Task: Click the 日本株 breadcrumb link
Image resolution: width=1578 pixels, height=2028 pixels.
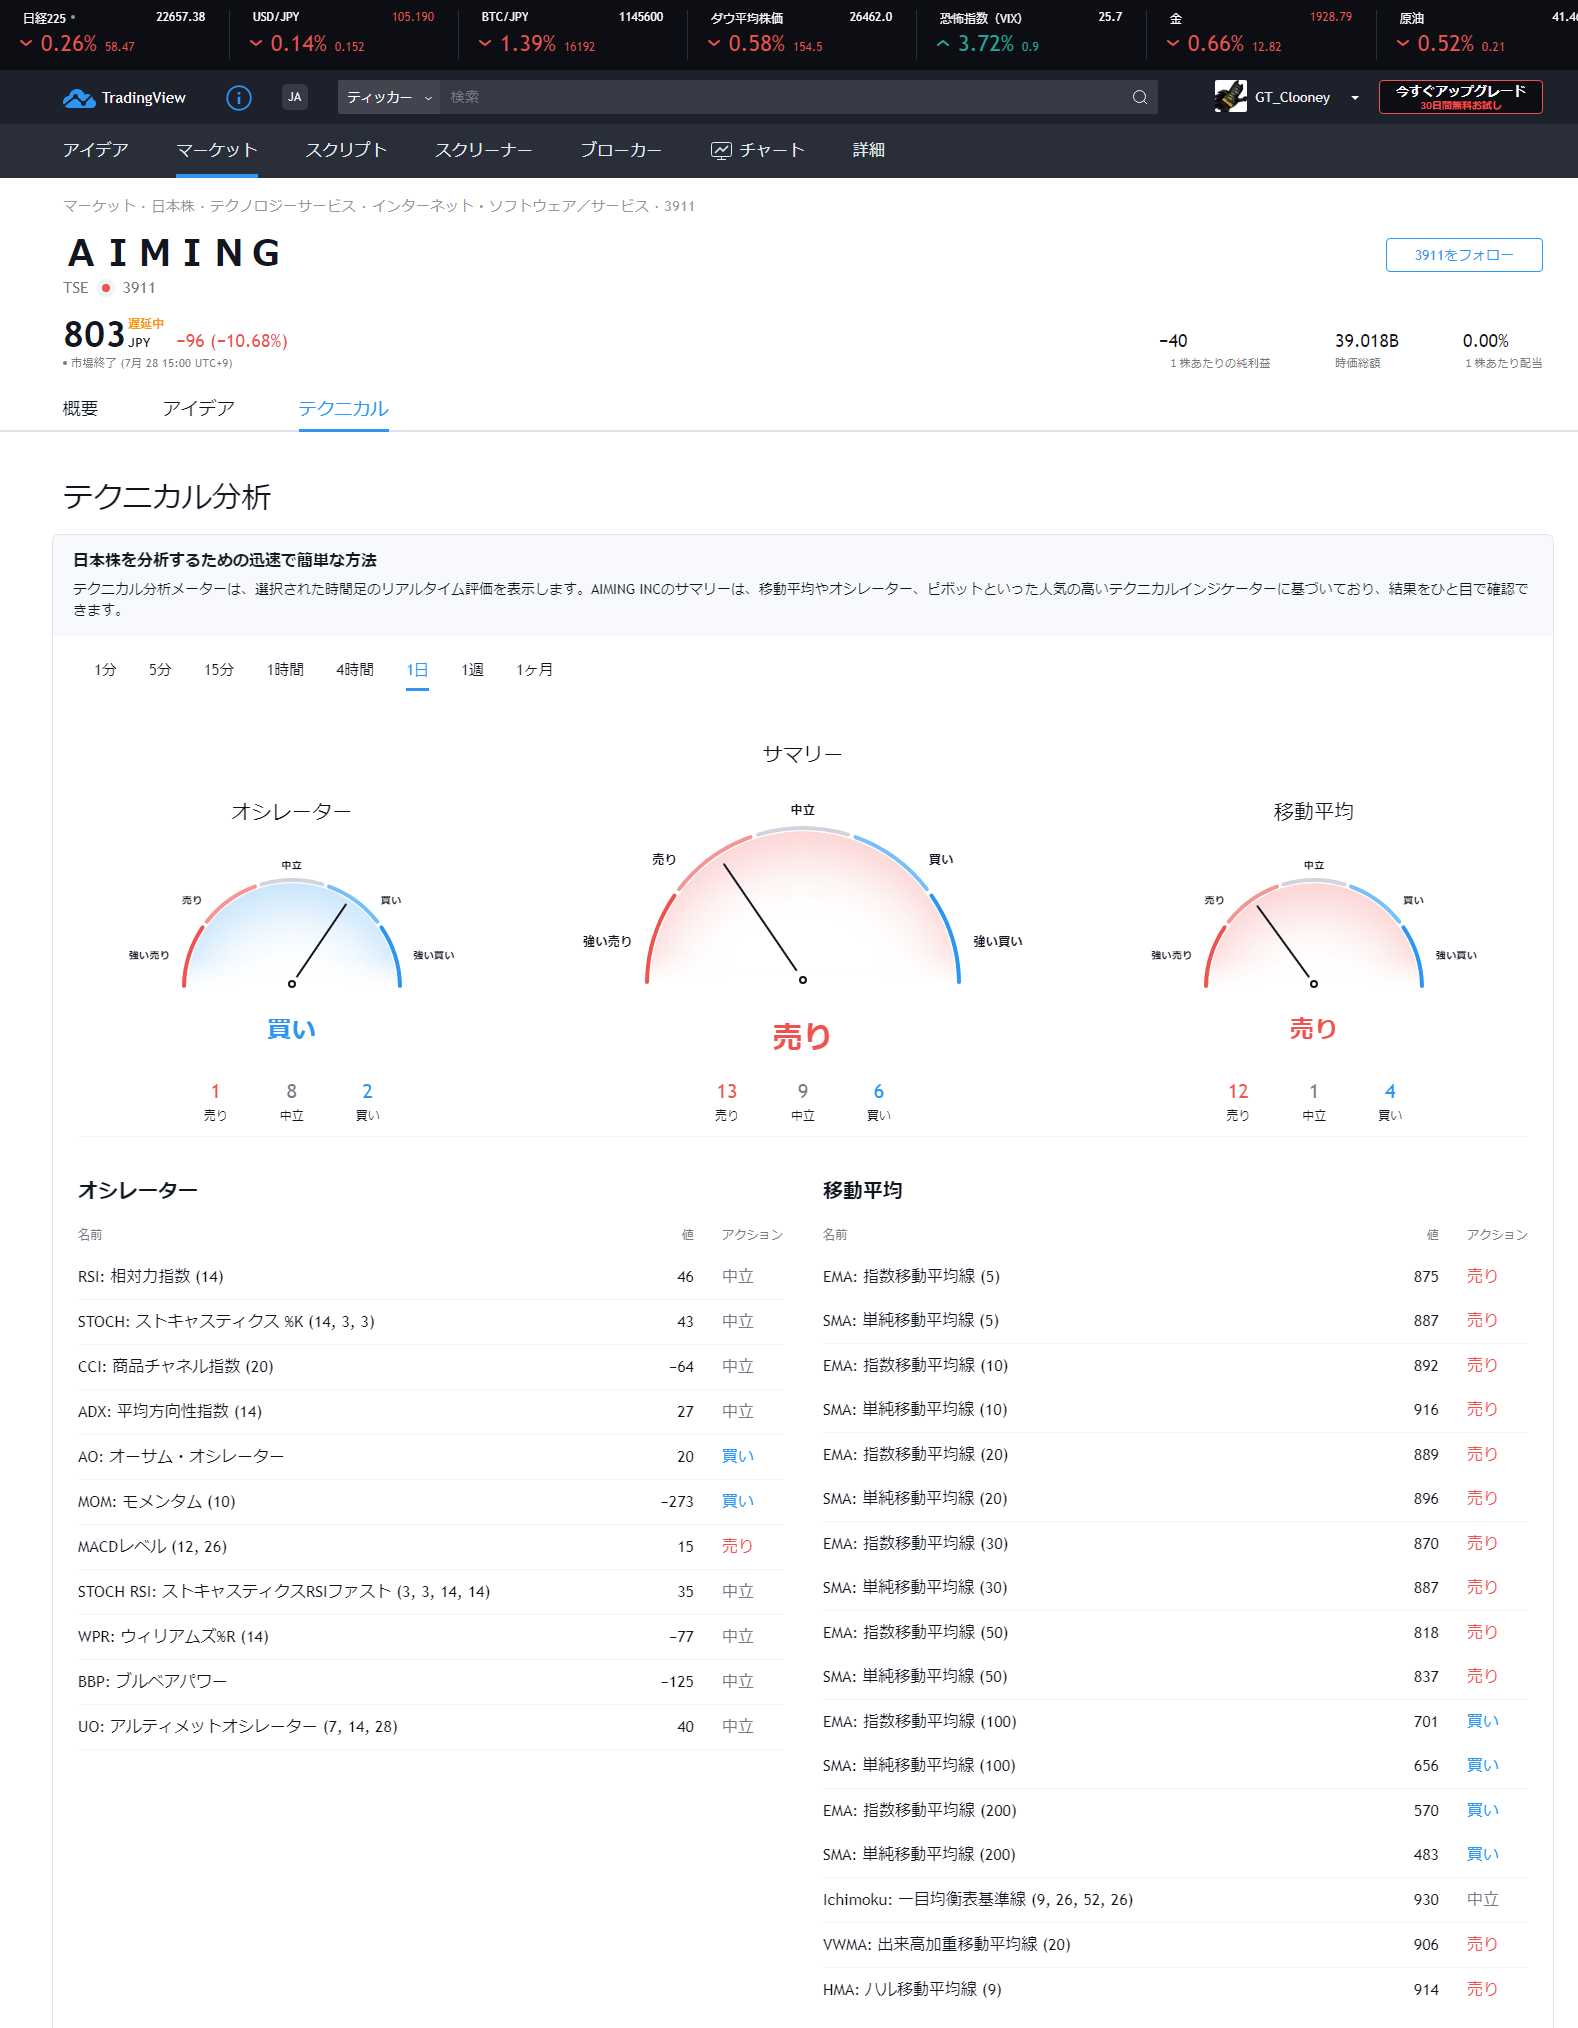Action: (x=173, y=206)
